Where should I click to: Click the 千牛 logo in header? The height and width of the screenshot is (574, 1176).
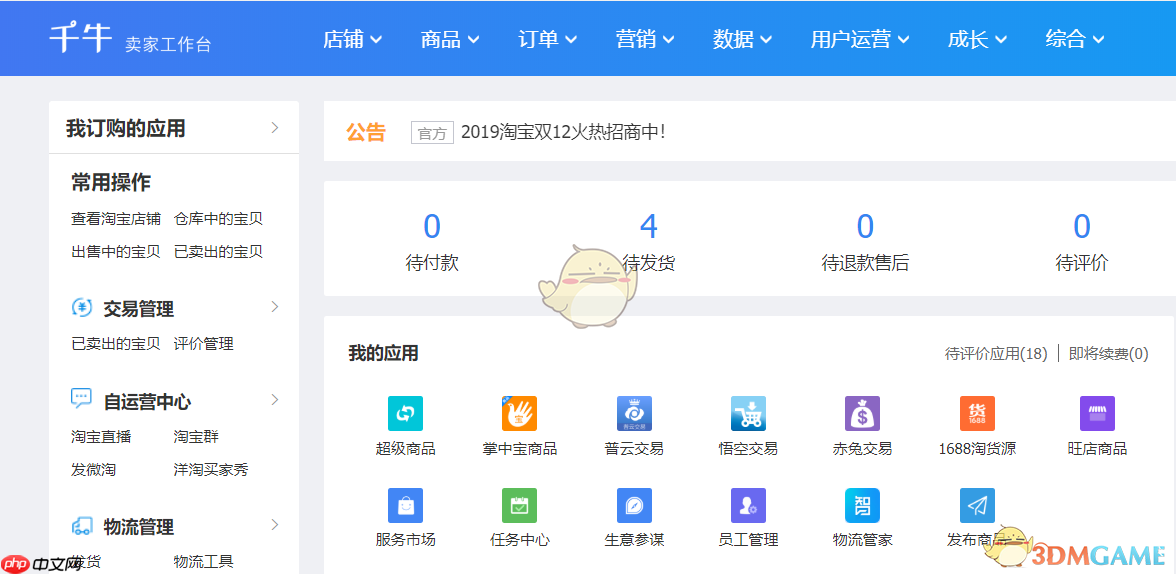(81, 38)
